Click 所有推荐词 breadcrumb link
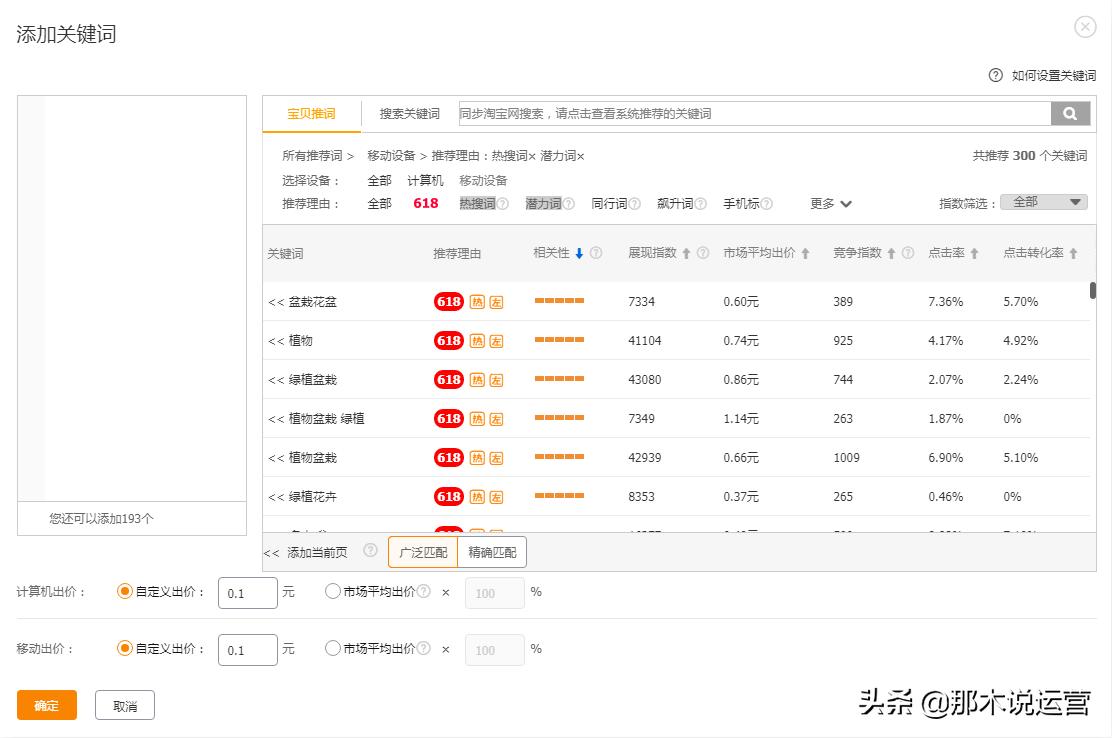The width and height of the screenshot is (1112, 738). 312,155
